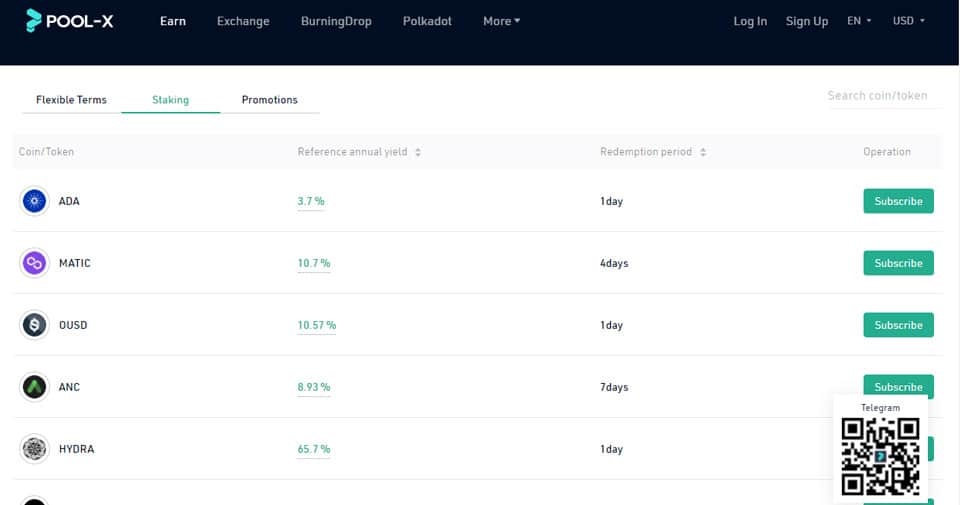Switch to the Promotions tab
Viewport: 960px width, 505px height.
(269, 100)
